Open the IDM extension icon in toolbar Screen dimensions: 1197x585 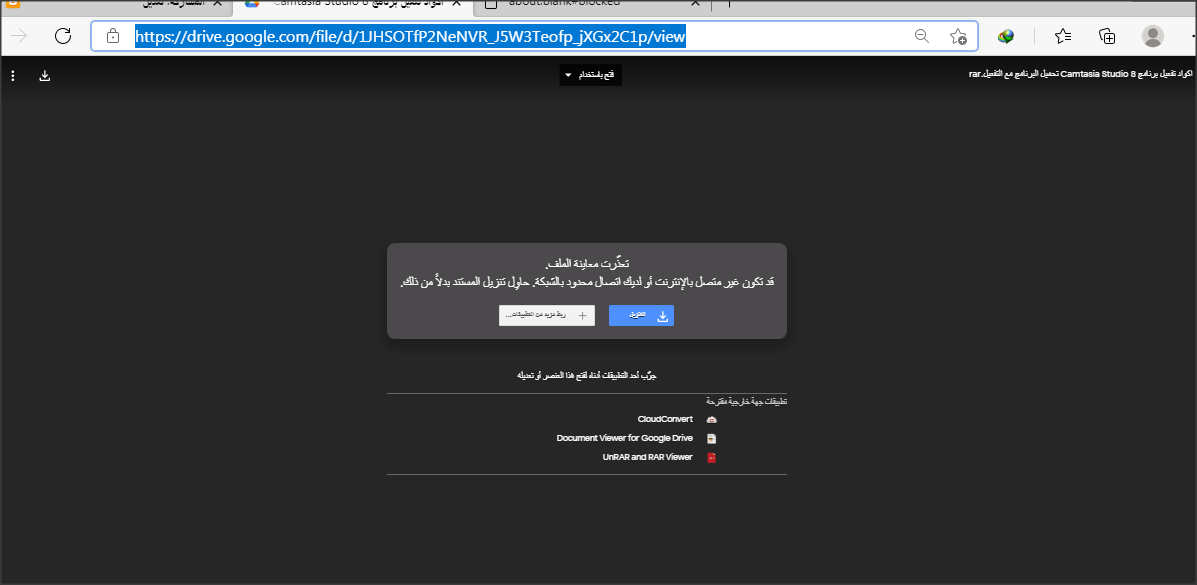coord(1006,36)
